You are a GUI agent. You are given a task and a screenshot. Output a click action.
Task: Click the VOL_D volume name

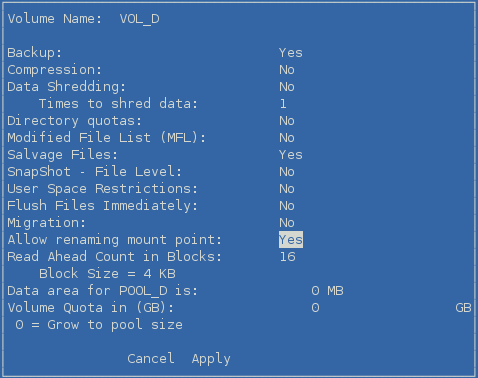[139, 19]
